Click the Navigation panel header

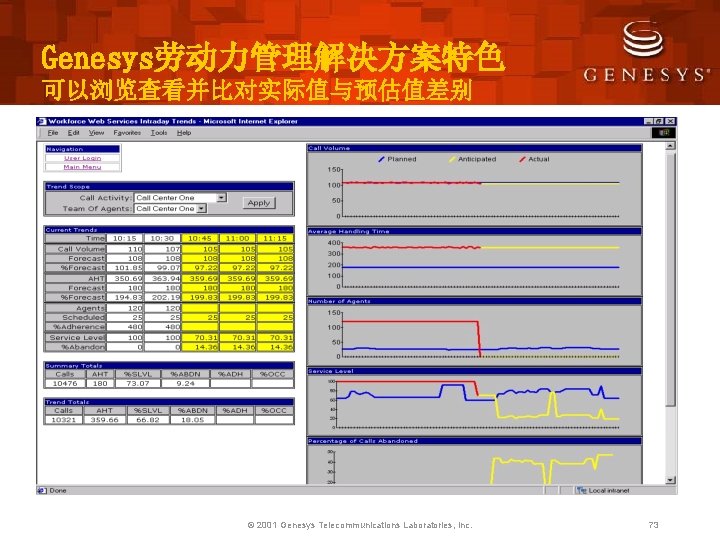point(82,149)
